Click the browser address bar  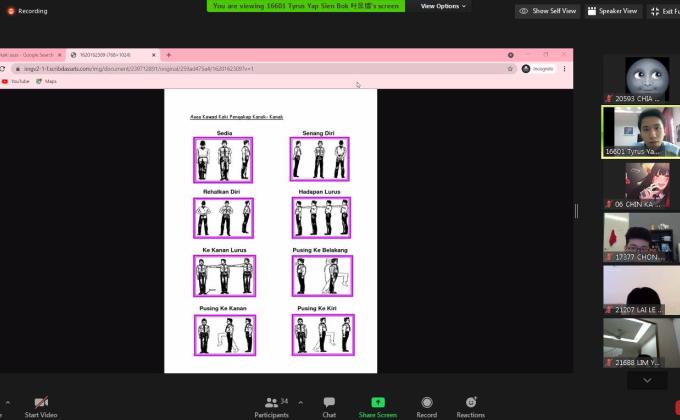click(250, 69)
